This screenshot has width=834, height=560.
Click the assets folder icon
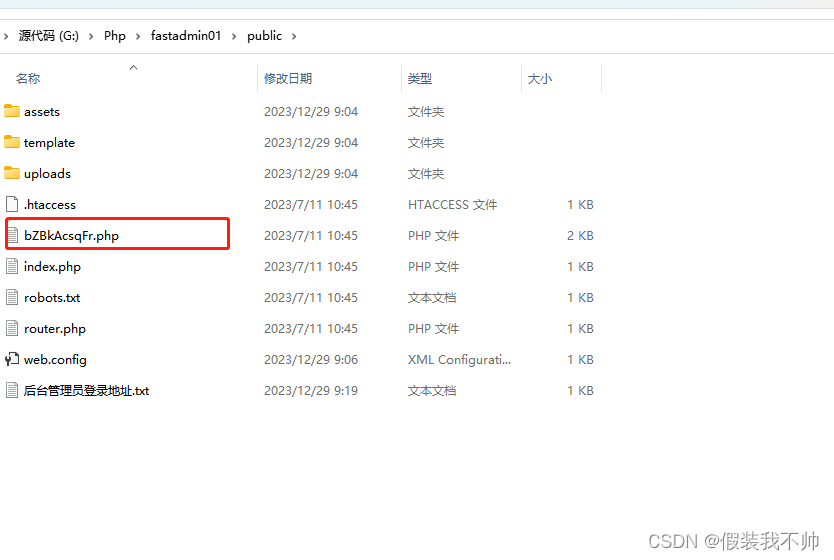12,111
